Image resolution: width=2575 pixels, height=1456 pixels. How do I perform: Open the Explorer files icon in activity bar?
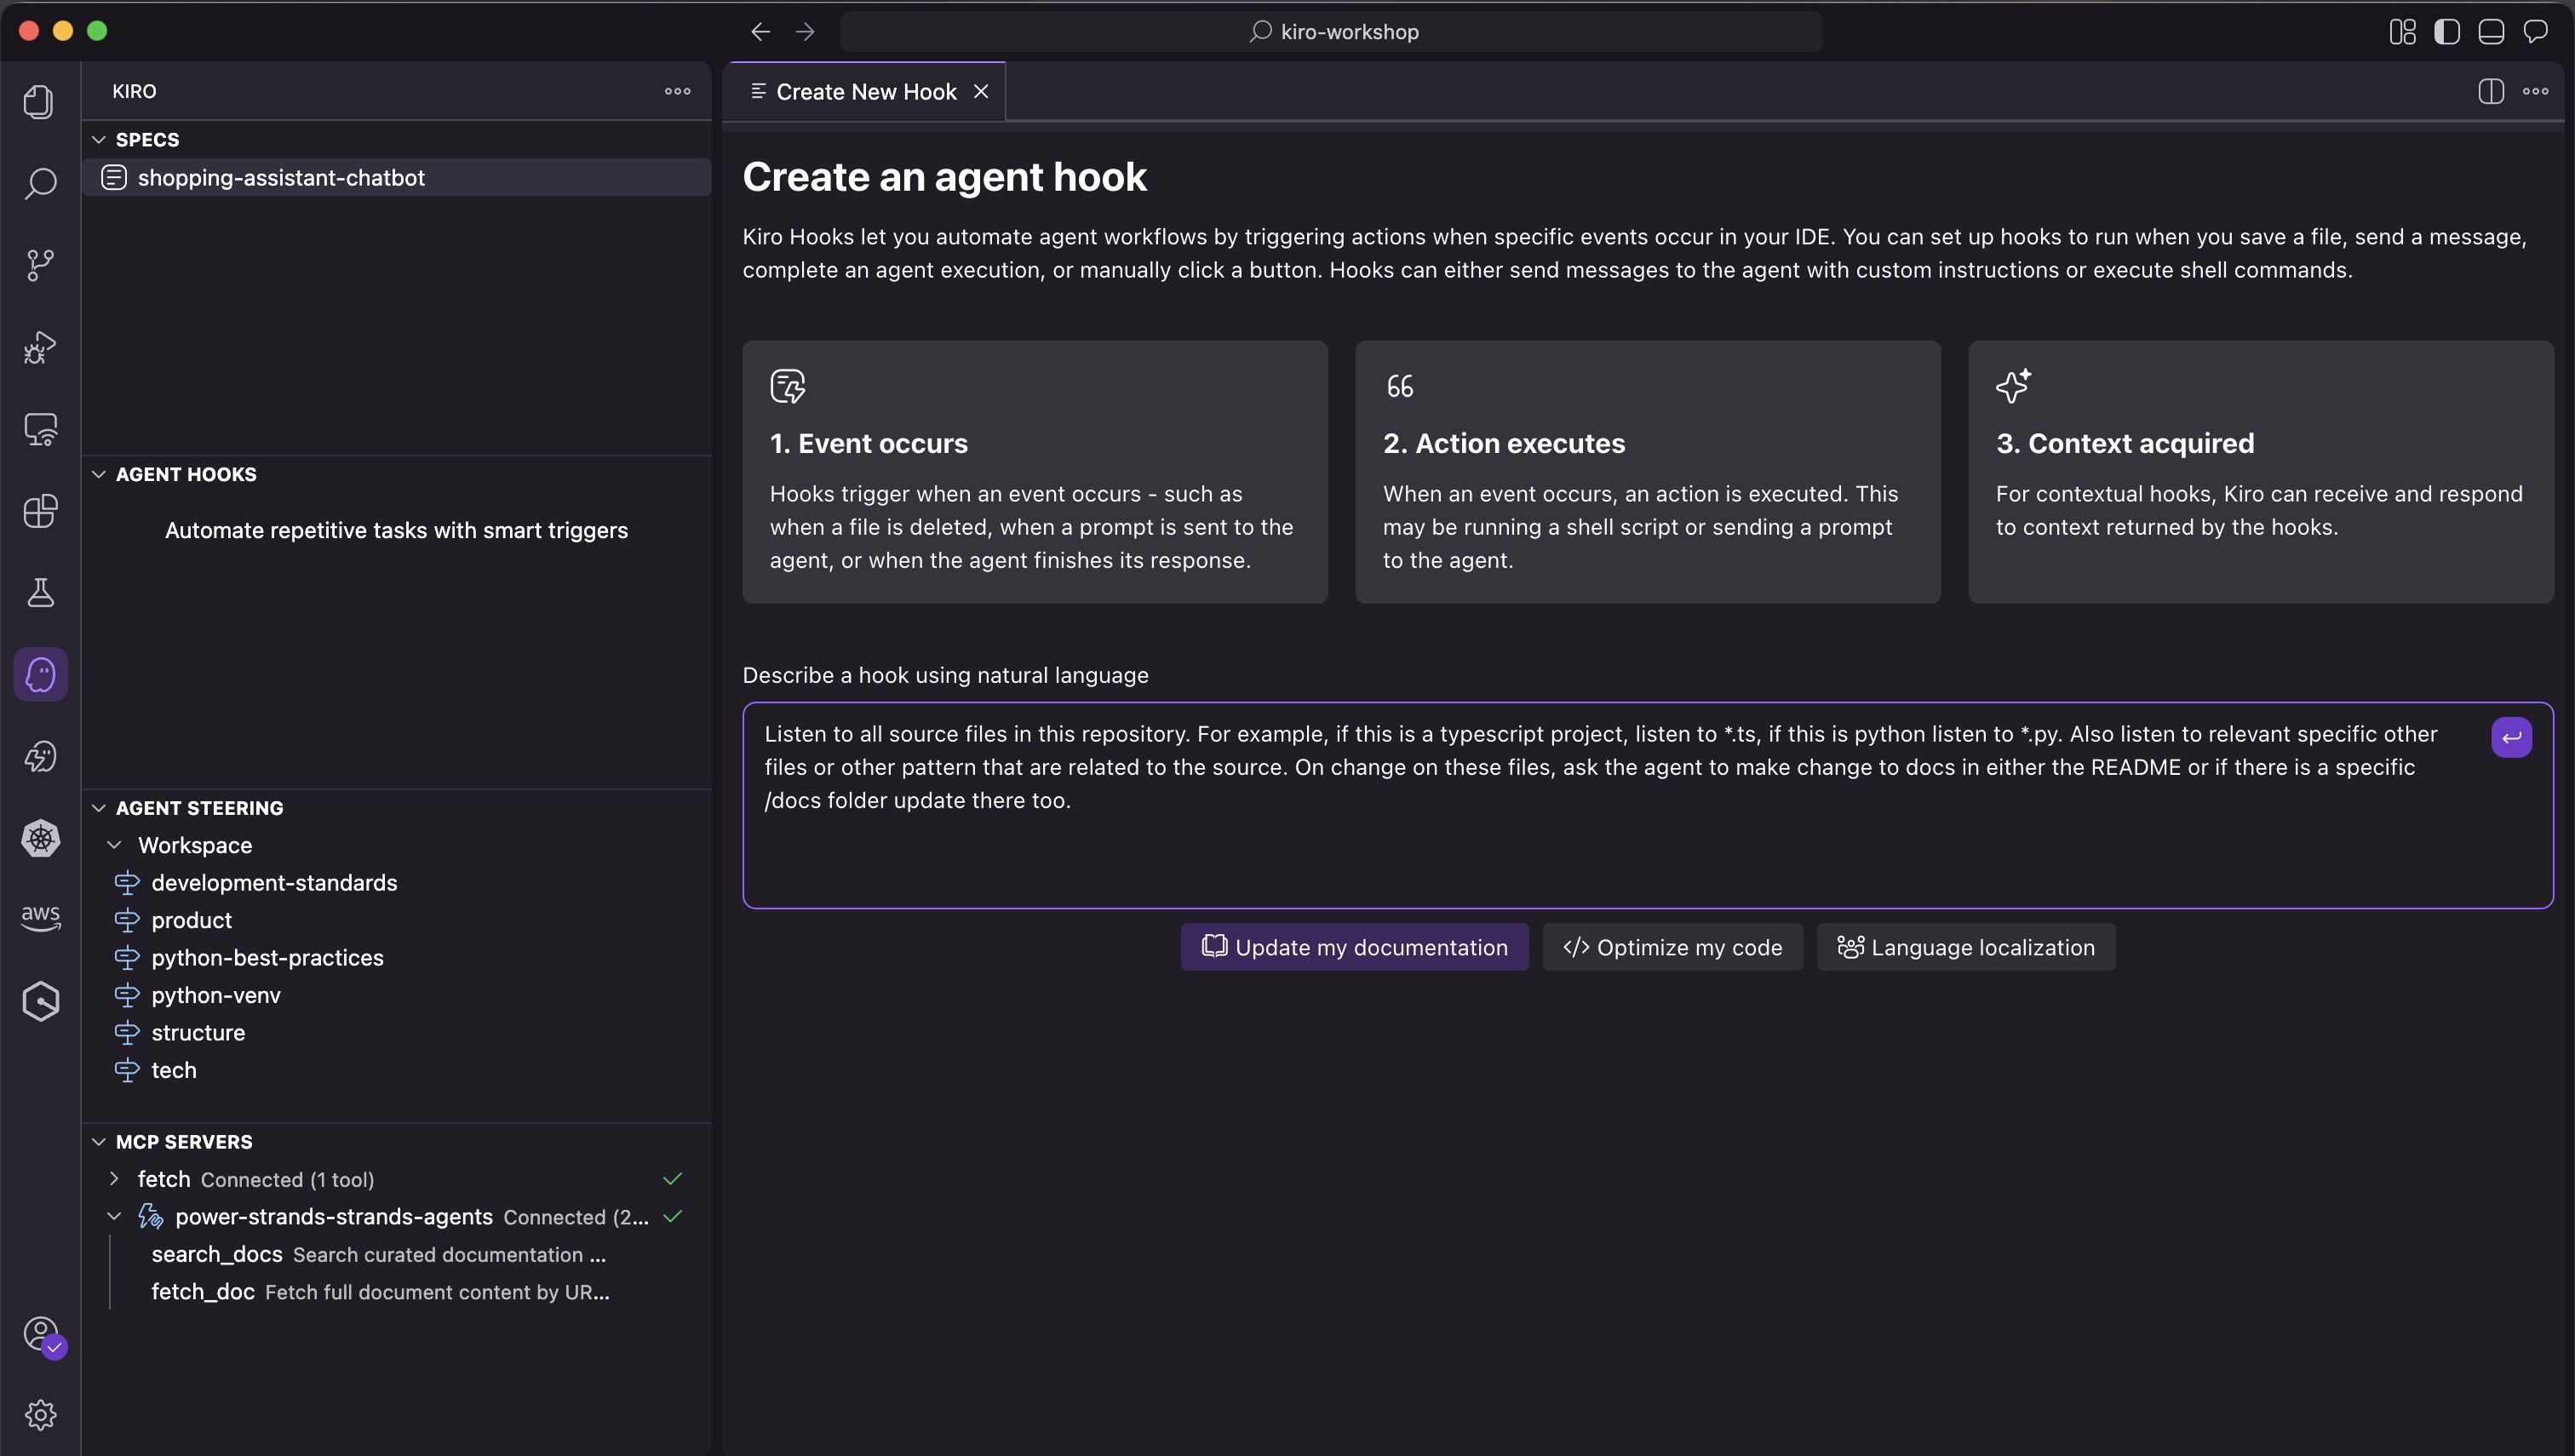tap(40, 102)
